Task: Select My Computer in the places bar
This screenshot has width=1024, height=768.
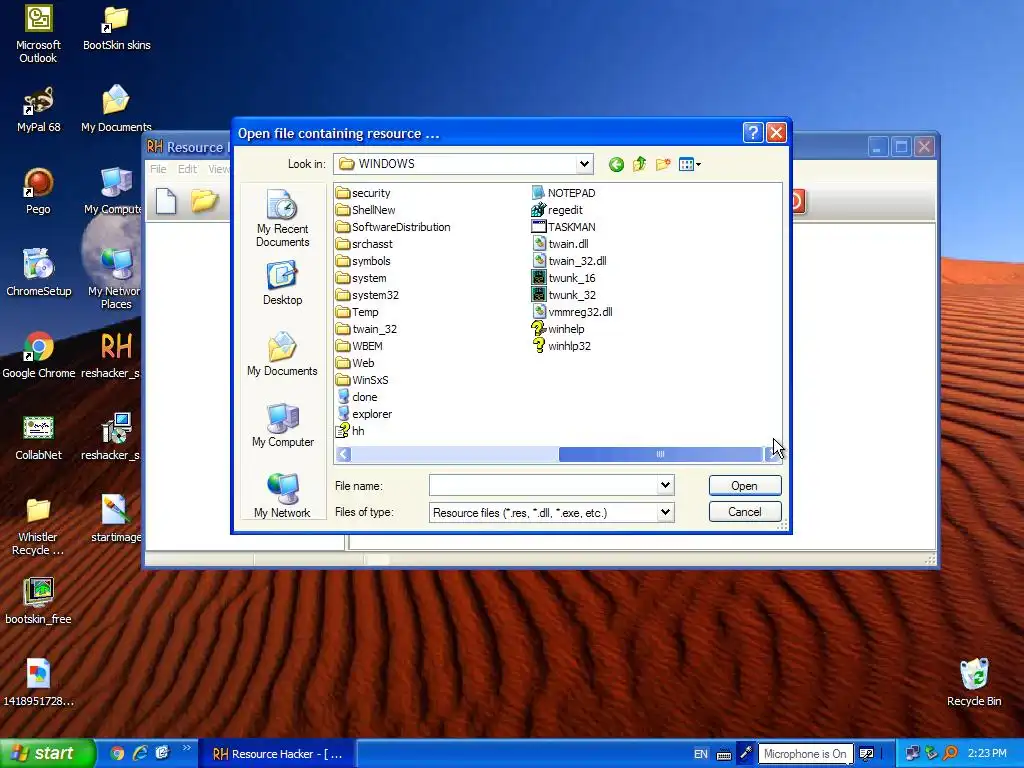Action: (282, 425)
